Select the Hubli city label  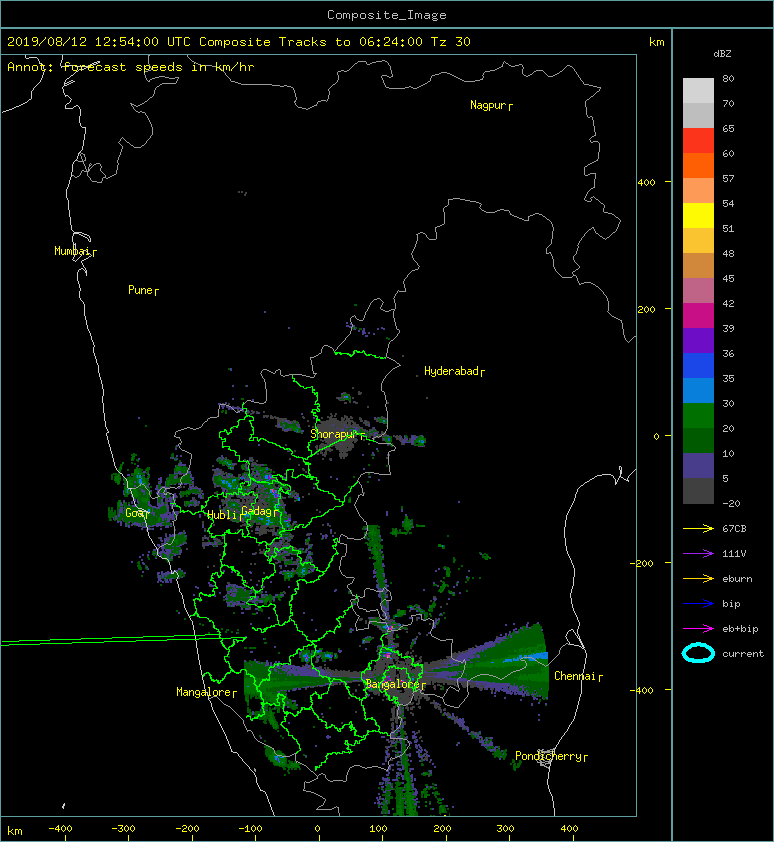[224, 515]
